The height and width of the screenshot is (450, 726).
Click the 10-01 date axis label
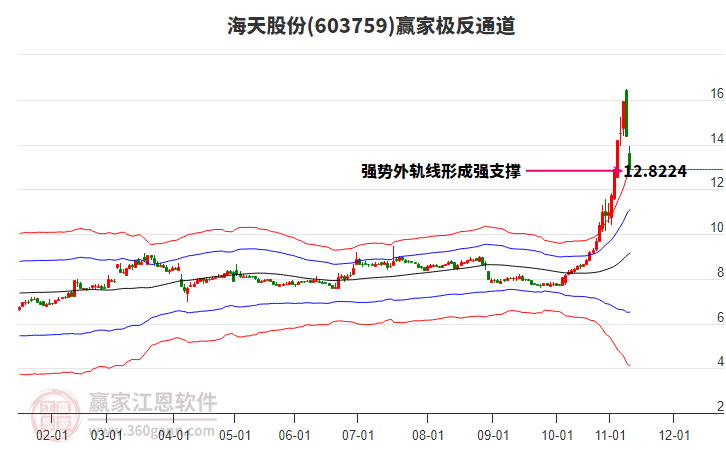(557, 435)
